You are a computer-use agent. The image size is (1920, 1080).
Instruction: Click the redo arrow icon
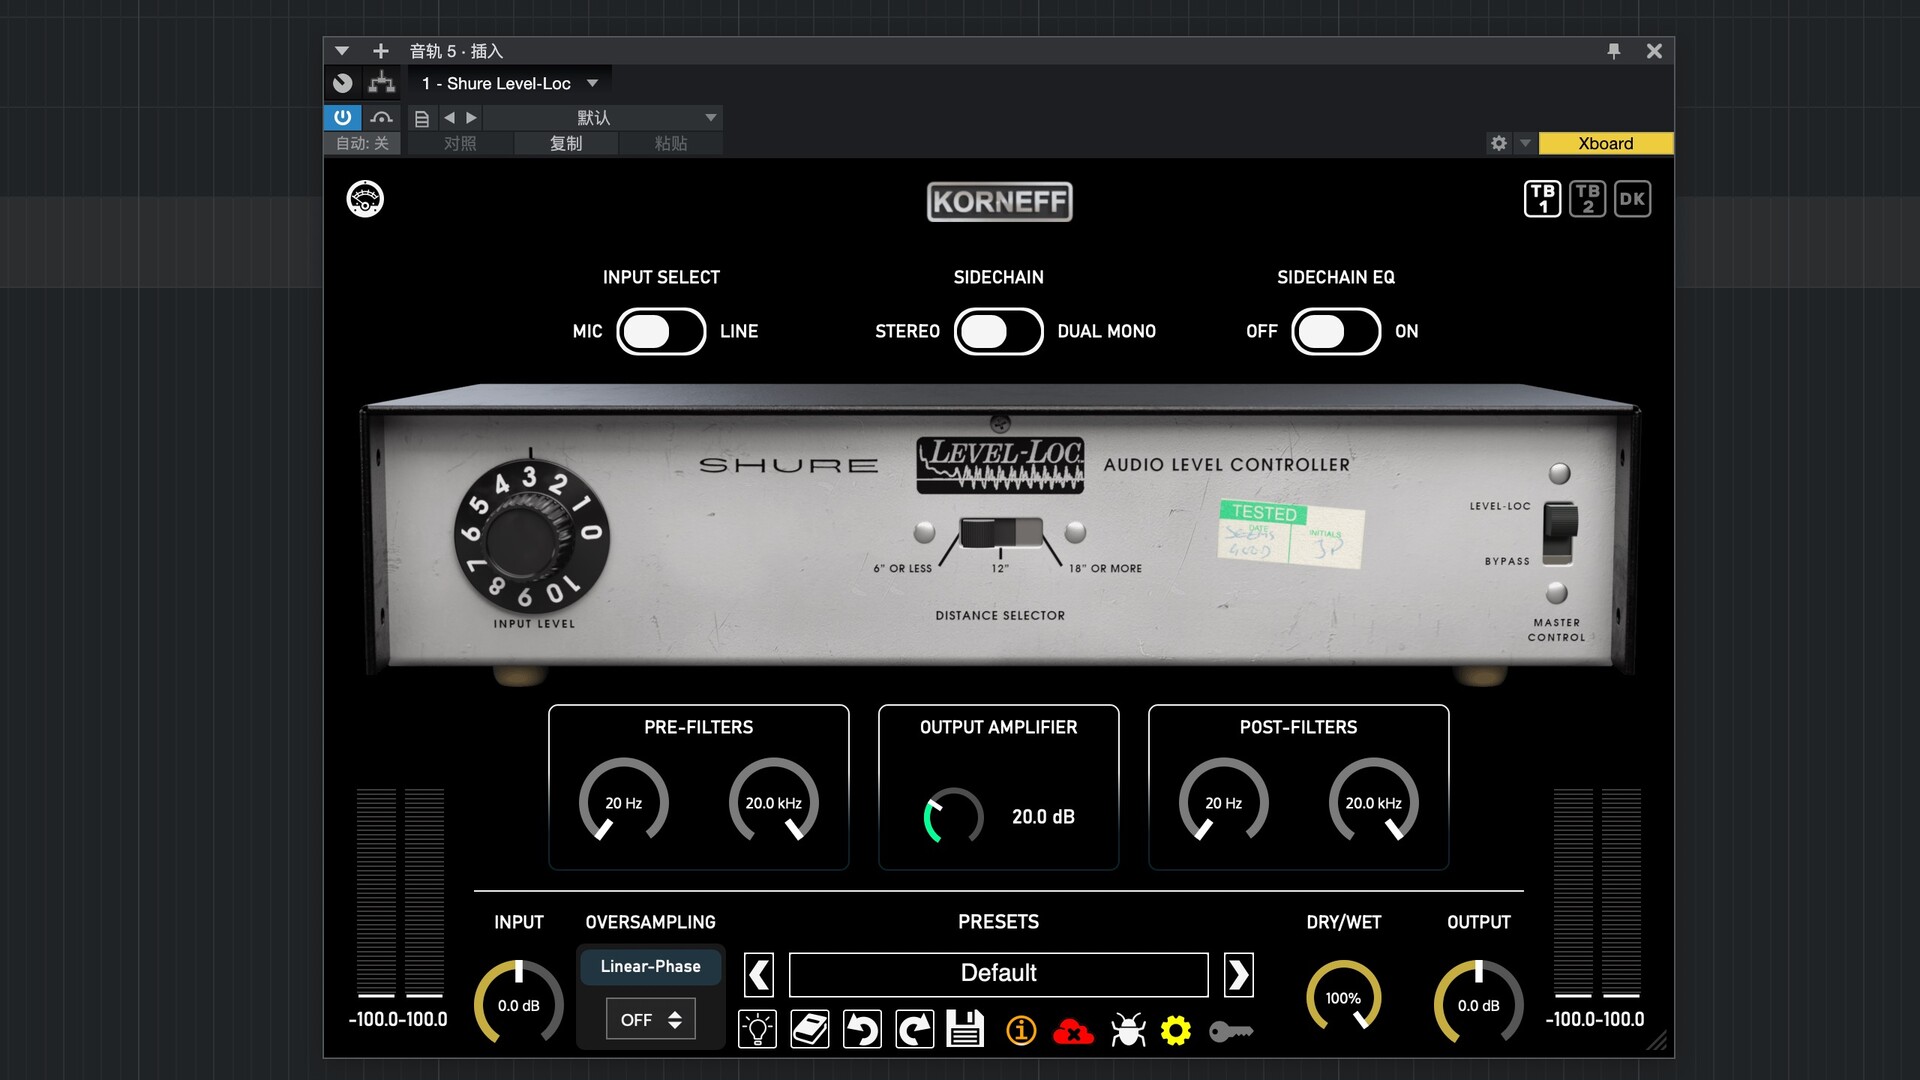pyautogui.click(x=914, y=1029)
